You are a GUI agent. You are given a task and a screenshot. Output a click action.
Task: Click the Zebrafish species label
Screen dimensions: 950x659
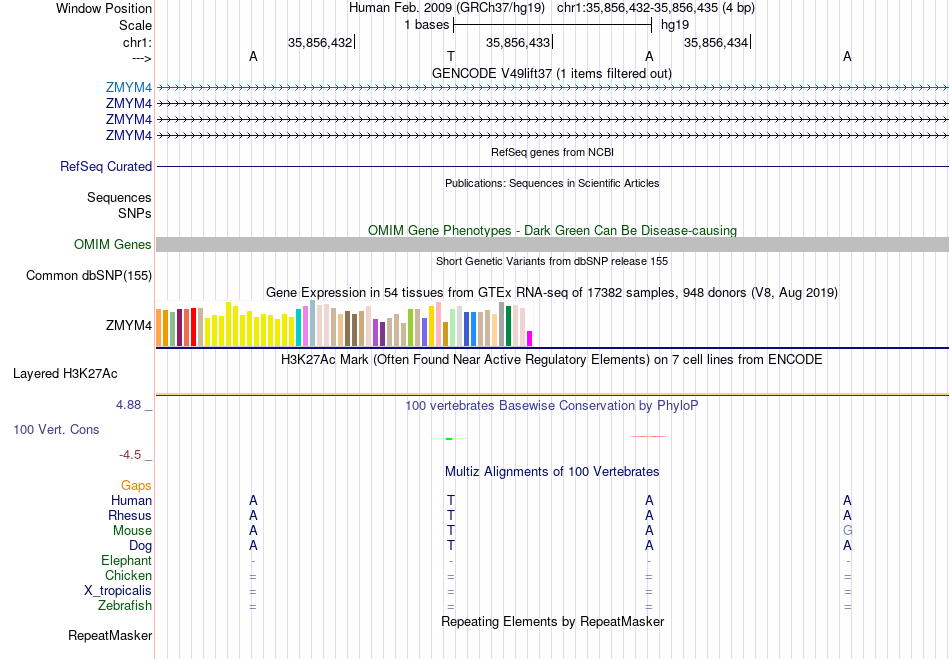125,606
